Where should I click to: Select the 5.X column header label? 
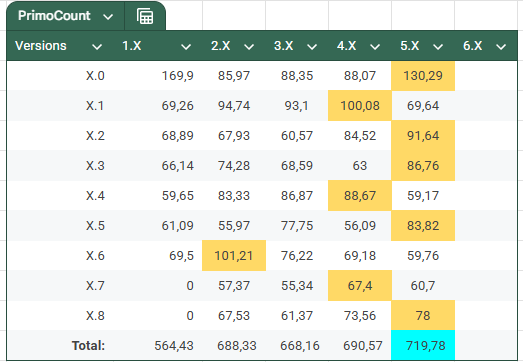coord(410,46)
